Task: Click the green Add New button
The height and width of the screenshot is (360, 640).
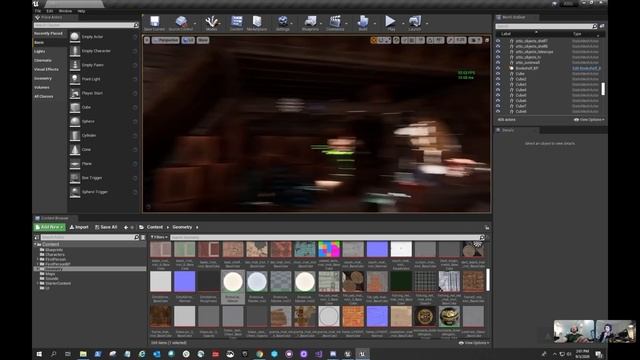Action: coord(49,227)
